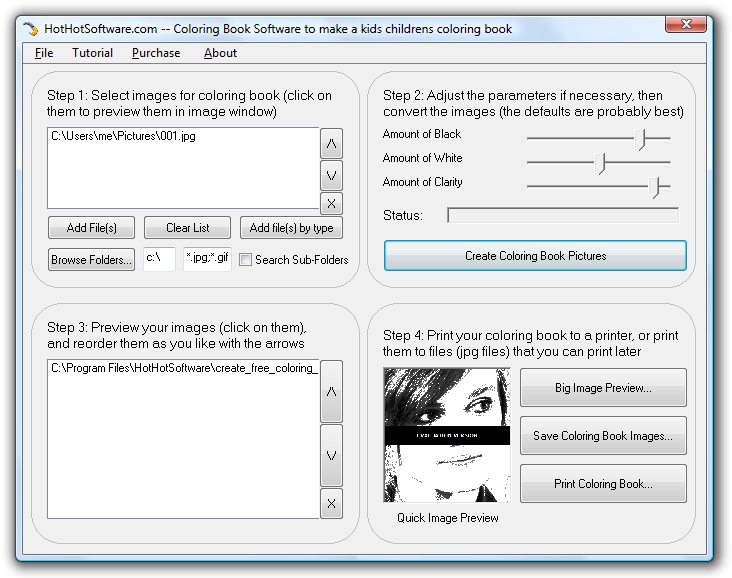Open the File menu
The width and height of the screenshot is (732, 578).
pyautogui.click(x=44, y=53)
